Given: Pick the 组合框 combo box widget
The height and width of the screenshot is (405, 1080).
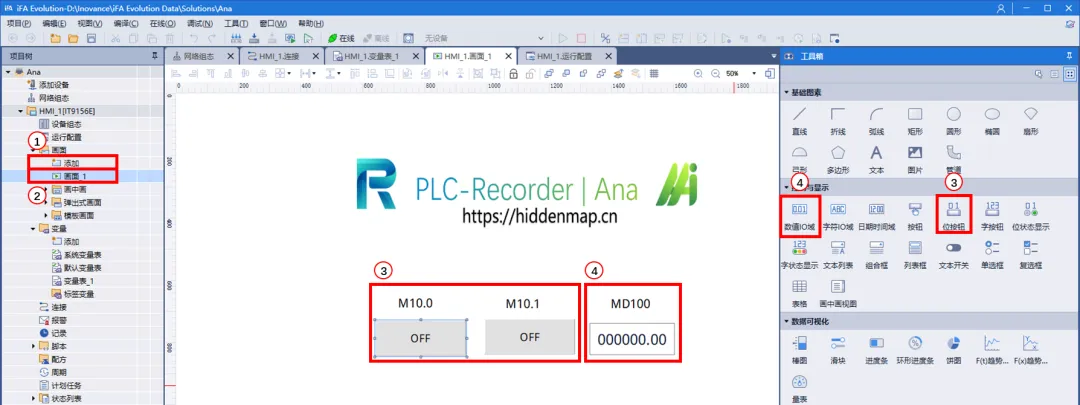Looking at the screenshot, I should (x=877, y=254).
